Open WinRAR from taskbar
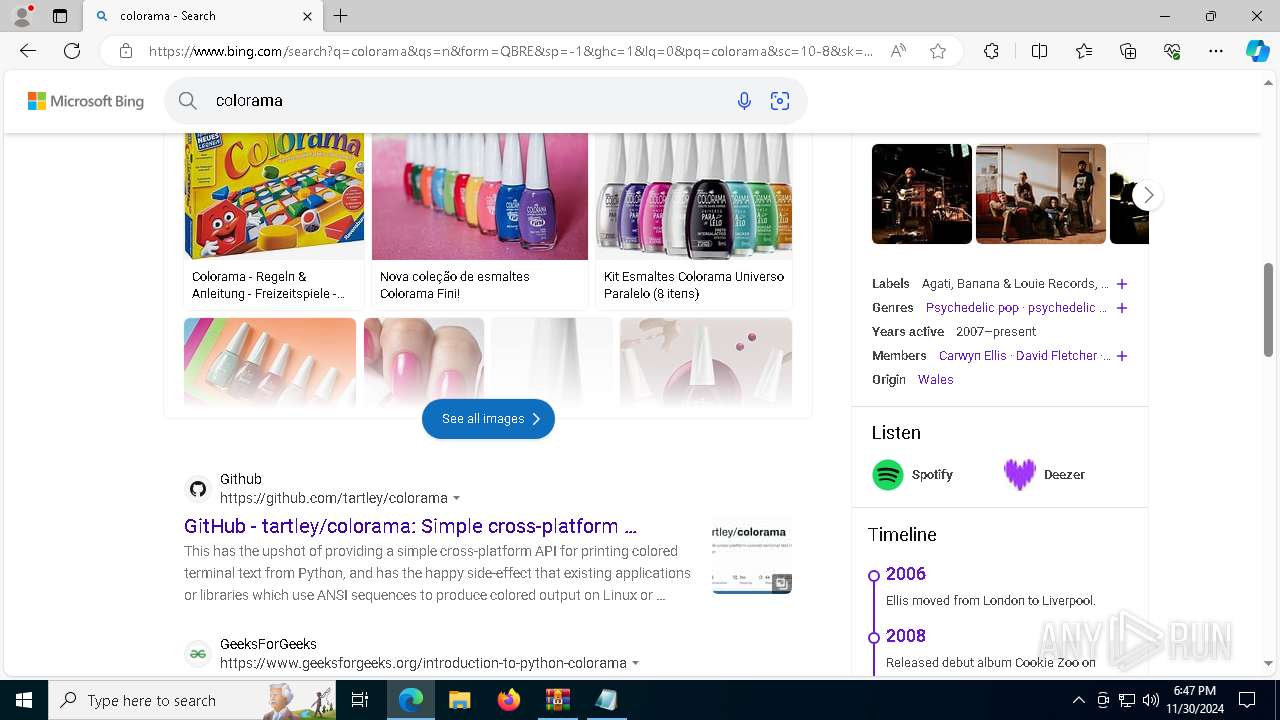 pyautogui.click(x=557, y=700)
